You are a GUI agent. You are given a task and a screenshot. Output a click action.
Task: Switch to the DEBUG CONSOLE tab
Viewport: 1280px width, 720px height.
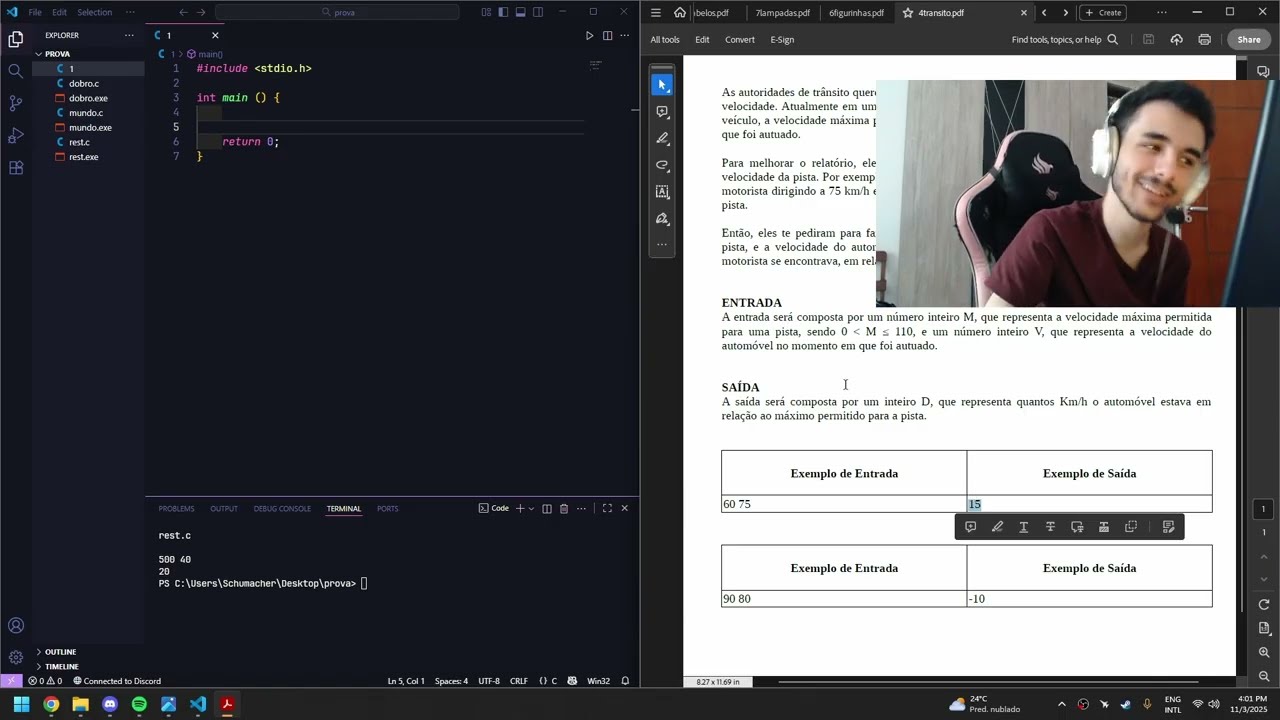[282, 509]
